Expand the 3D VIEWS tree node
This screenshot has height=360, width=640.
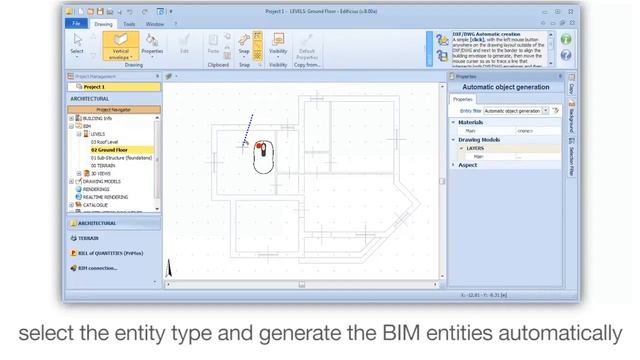pyautogui.click(x=79, y=173)
